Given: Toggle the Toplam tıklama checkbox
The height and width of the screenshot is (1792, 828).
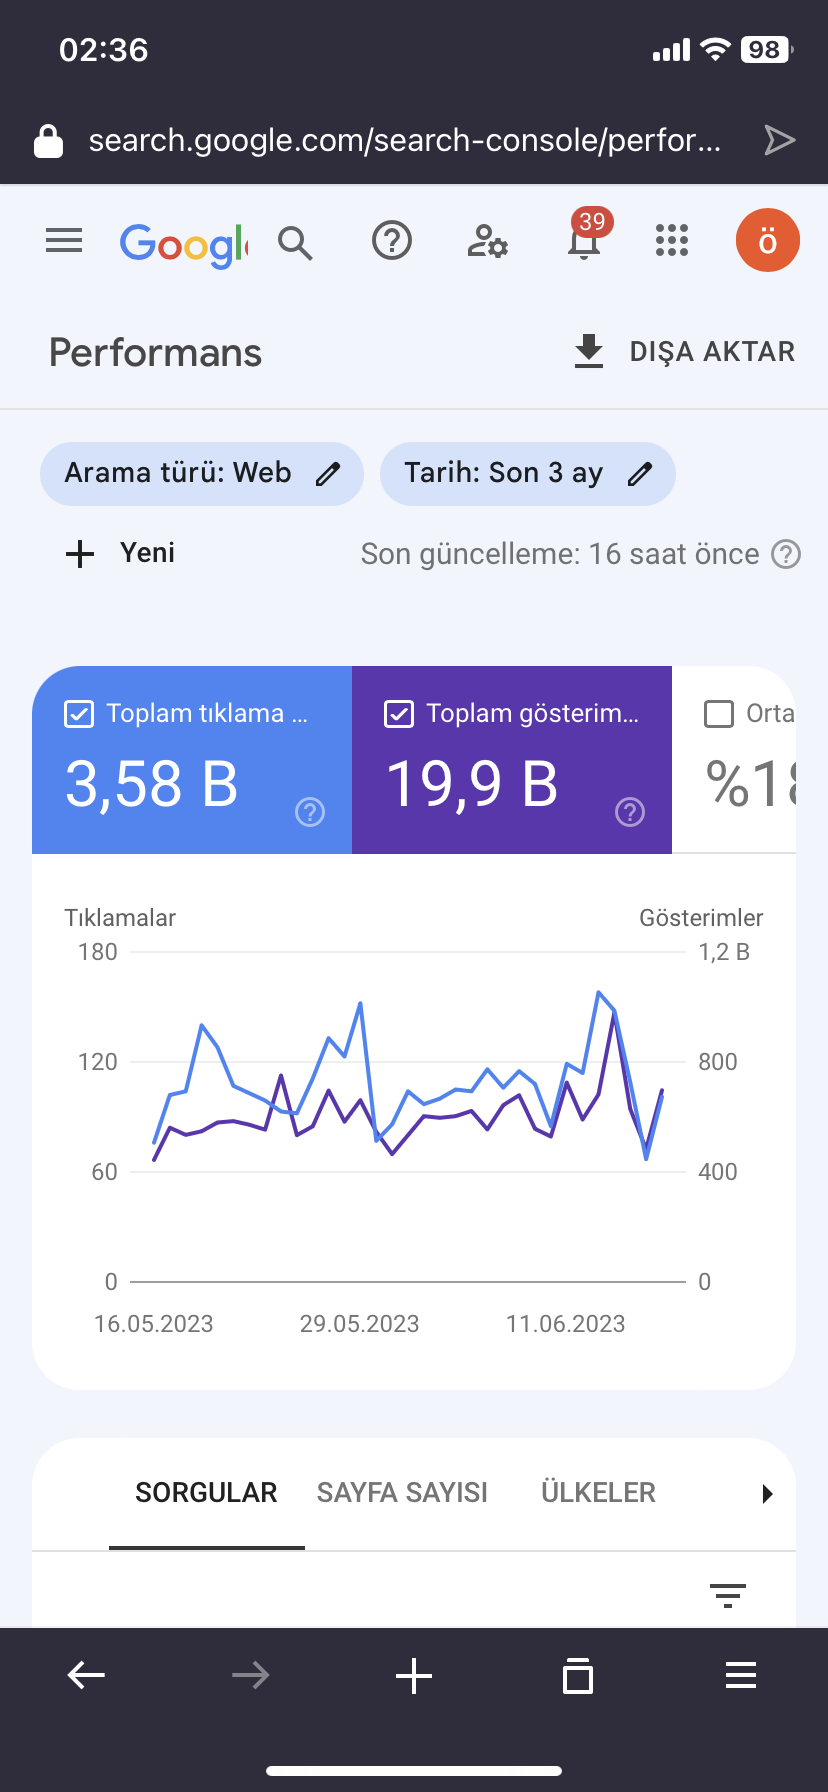Looking at the screenshot, I should (x=79, y=714).
